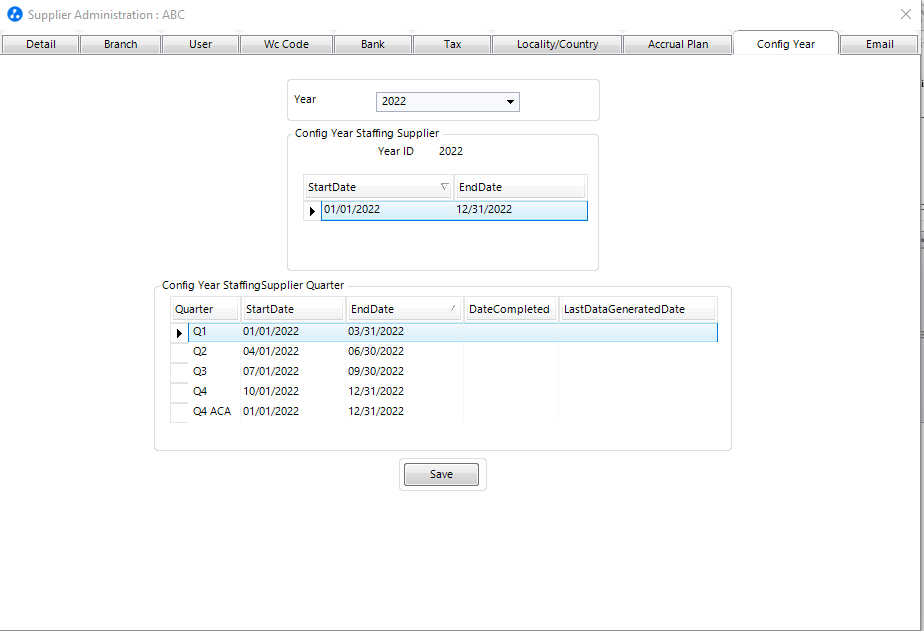The height and width of the screenshot is (631, 924).
Task: Go to the Wc Code tab
Action: pyautogui.click(x=286, y=44)
